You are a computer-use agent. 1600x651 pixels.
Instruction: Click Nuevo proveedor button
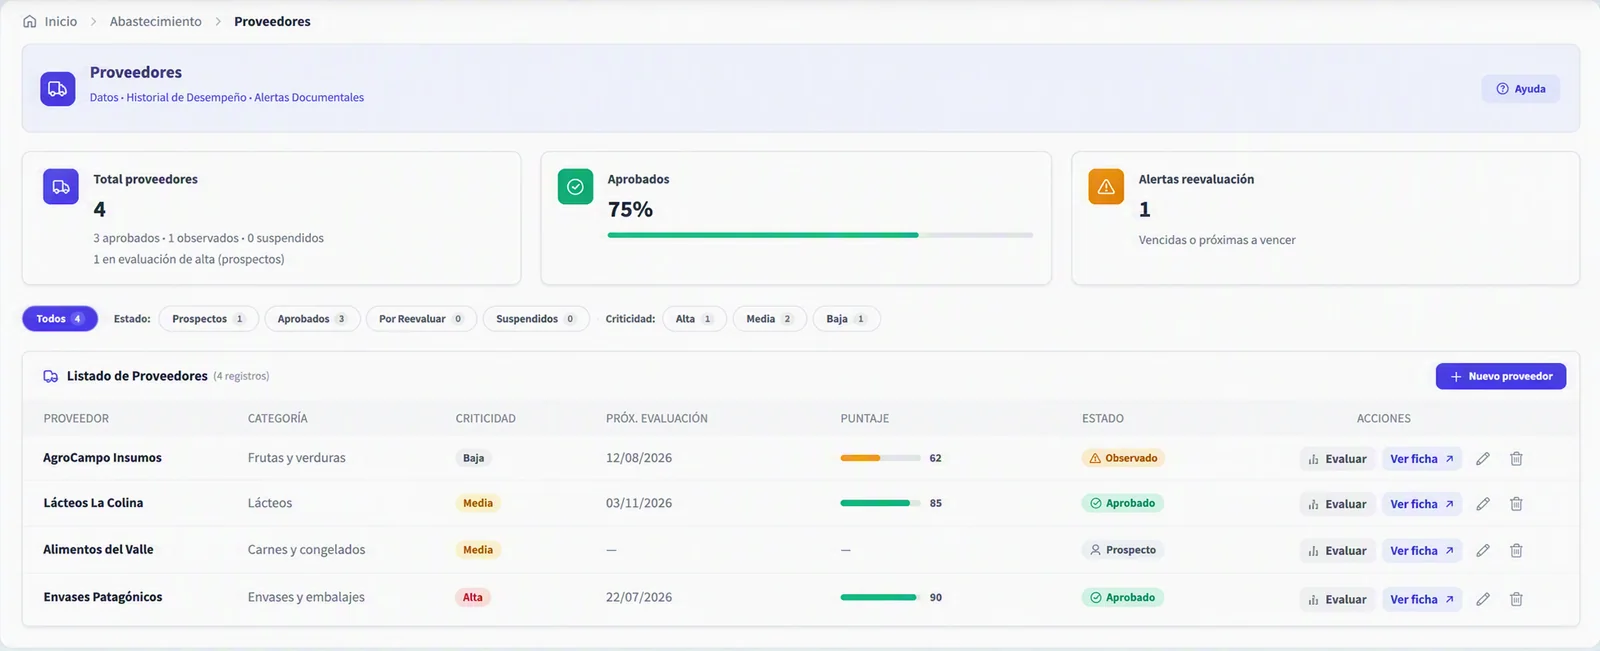coord(1501,376)
